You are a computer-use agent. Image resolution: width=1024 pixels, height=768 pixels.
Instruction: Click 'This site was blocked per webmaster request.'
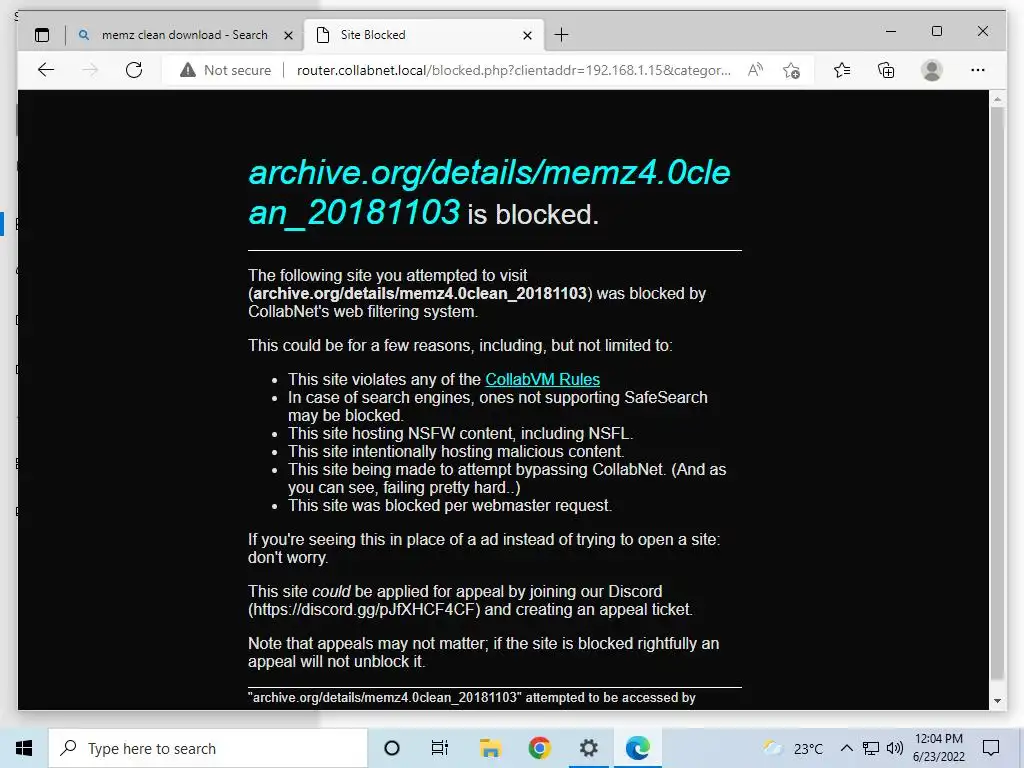pyautogui.click(x=450, y=505)
